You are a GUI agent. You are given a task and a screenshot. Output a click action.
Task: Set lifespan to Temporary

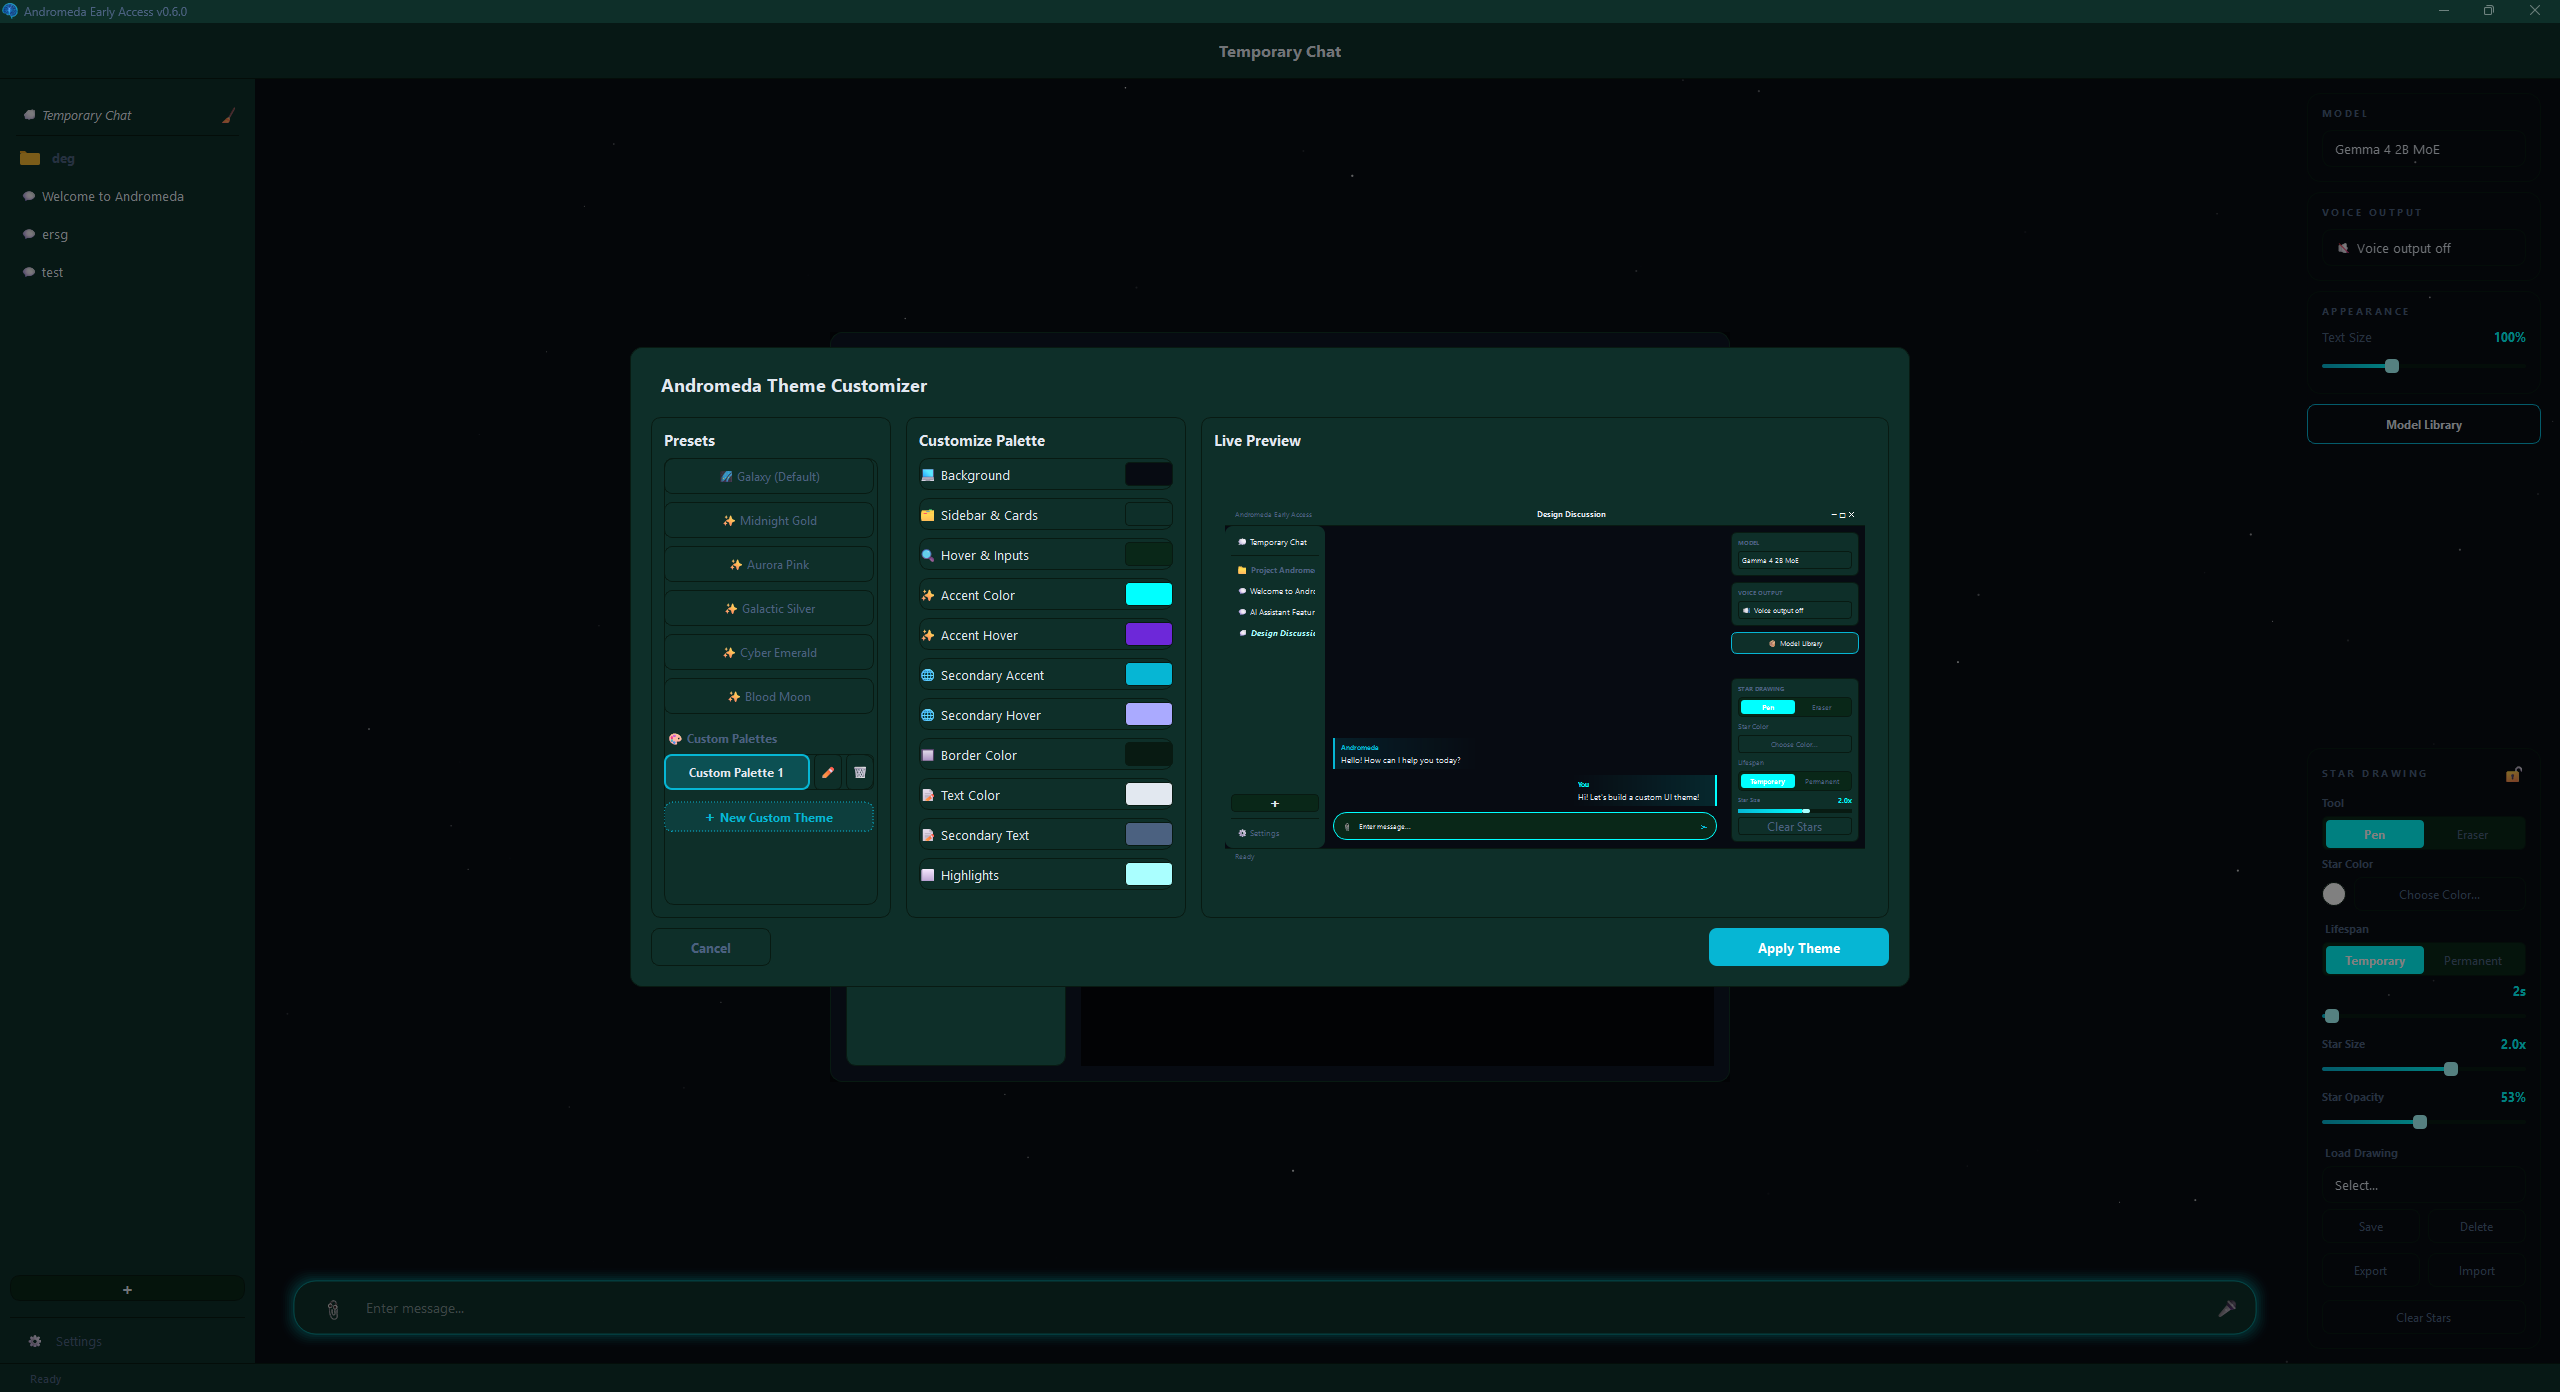(2374, 960)
